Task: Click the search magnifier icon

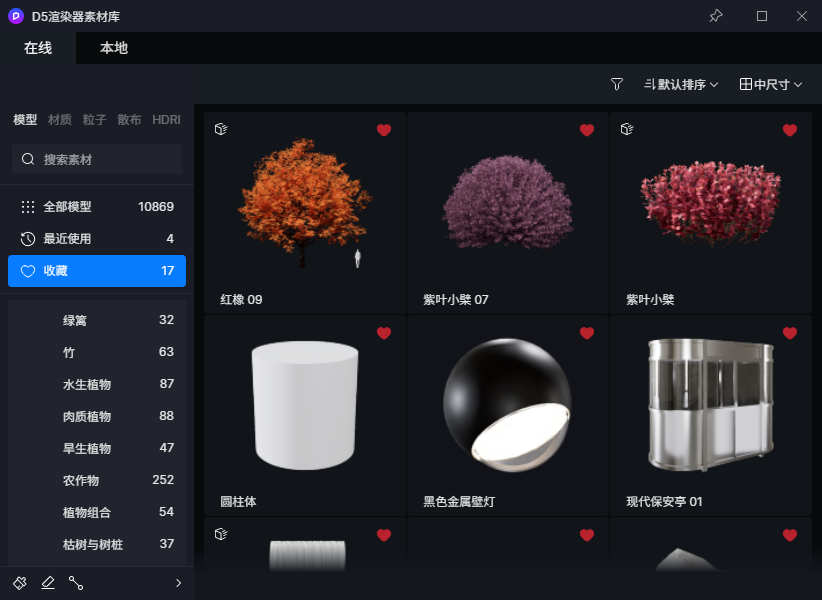Action: click(x=28, y=159)
